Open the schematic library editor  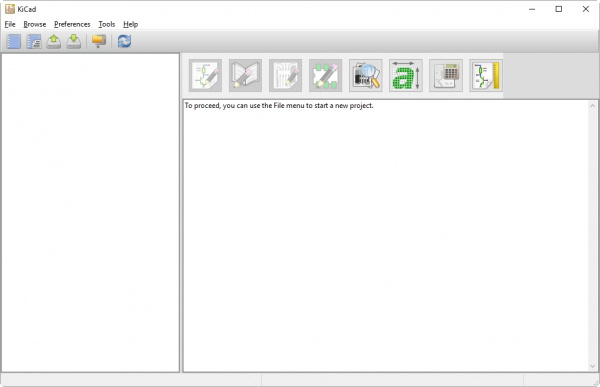click(x=245, y=75)
